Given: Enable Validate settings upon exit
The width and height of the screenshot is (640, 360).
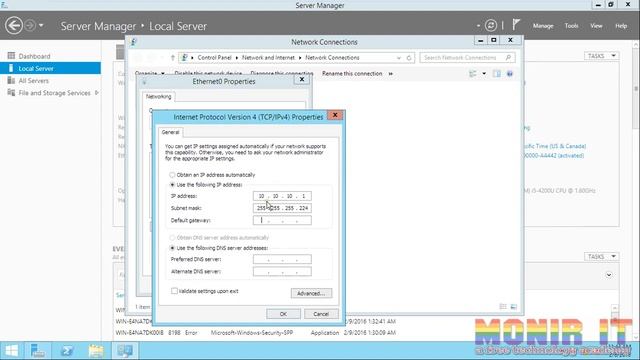Looking at the screenshot, I should pyautogui.click(x=174, y=291).
